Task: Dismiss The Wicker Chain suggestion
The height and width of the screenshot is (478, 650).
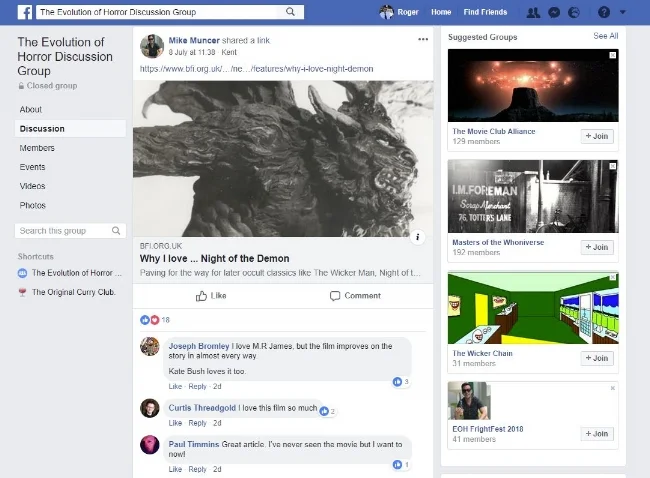Action: pos(612,277)
